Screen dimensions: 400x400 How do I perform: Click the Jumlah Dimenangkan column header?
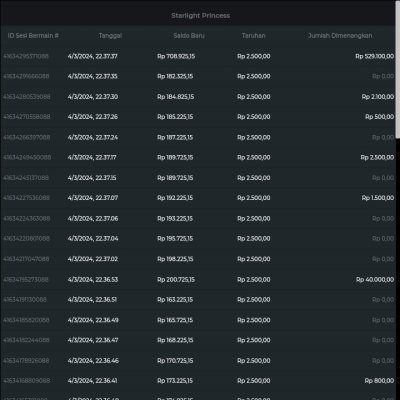pos(340,36)
